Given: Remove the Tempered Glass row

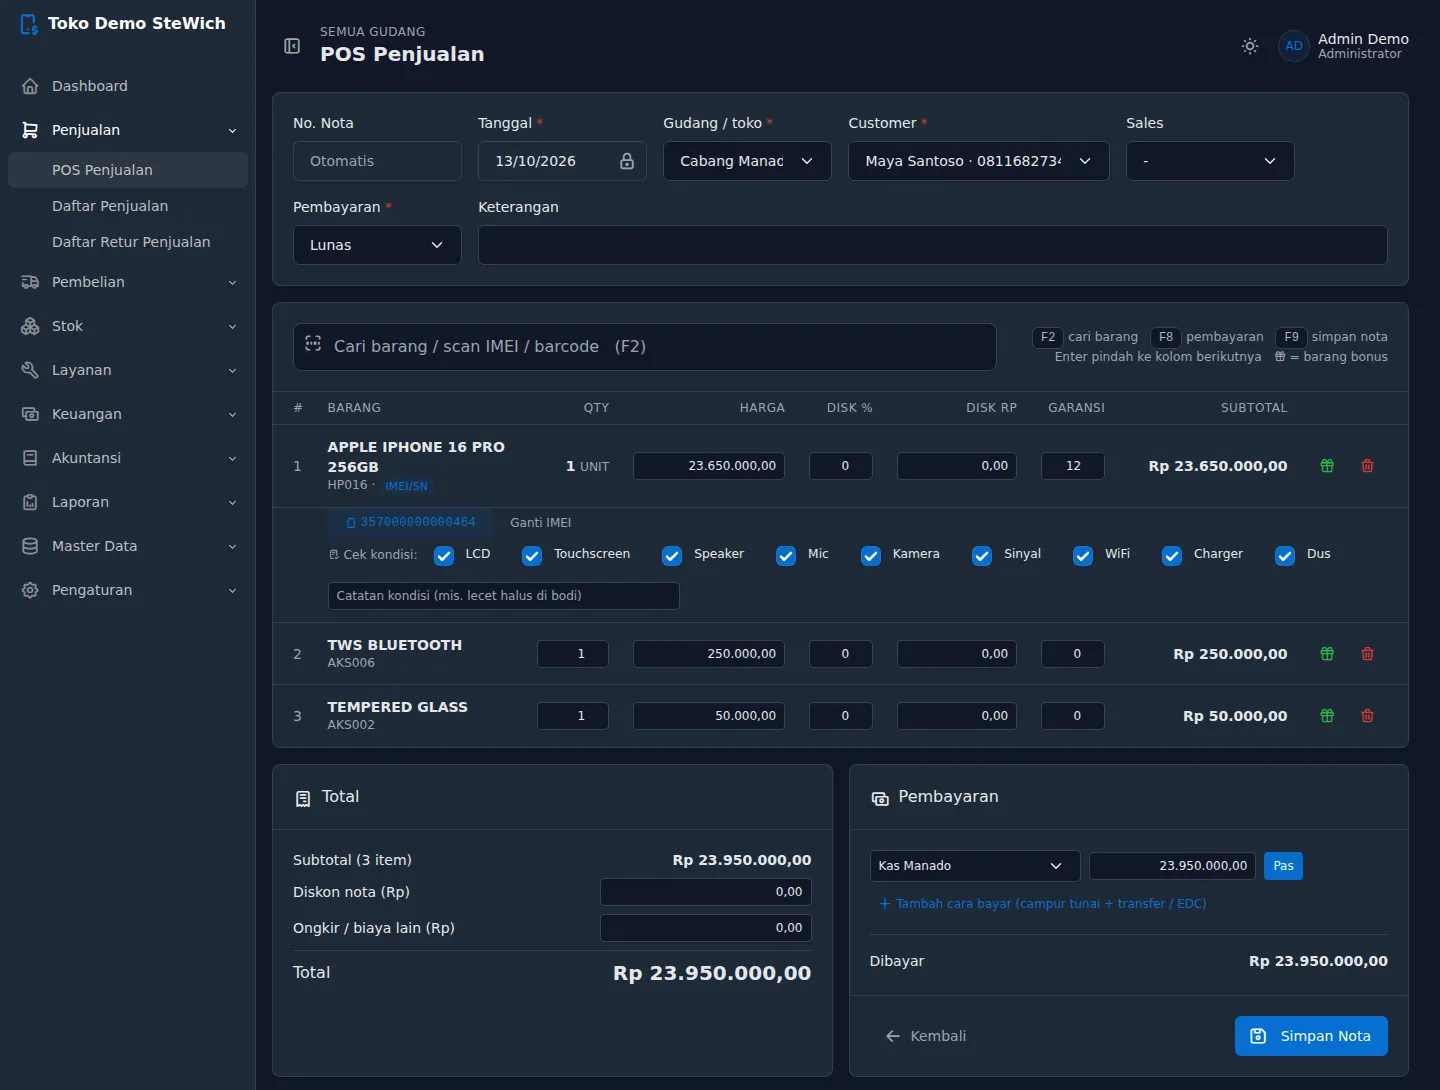Looking at the screenshot, I should point(1367,716).
